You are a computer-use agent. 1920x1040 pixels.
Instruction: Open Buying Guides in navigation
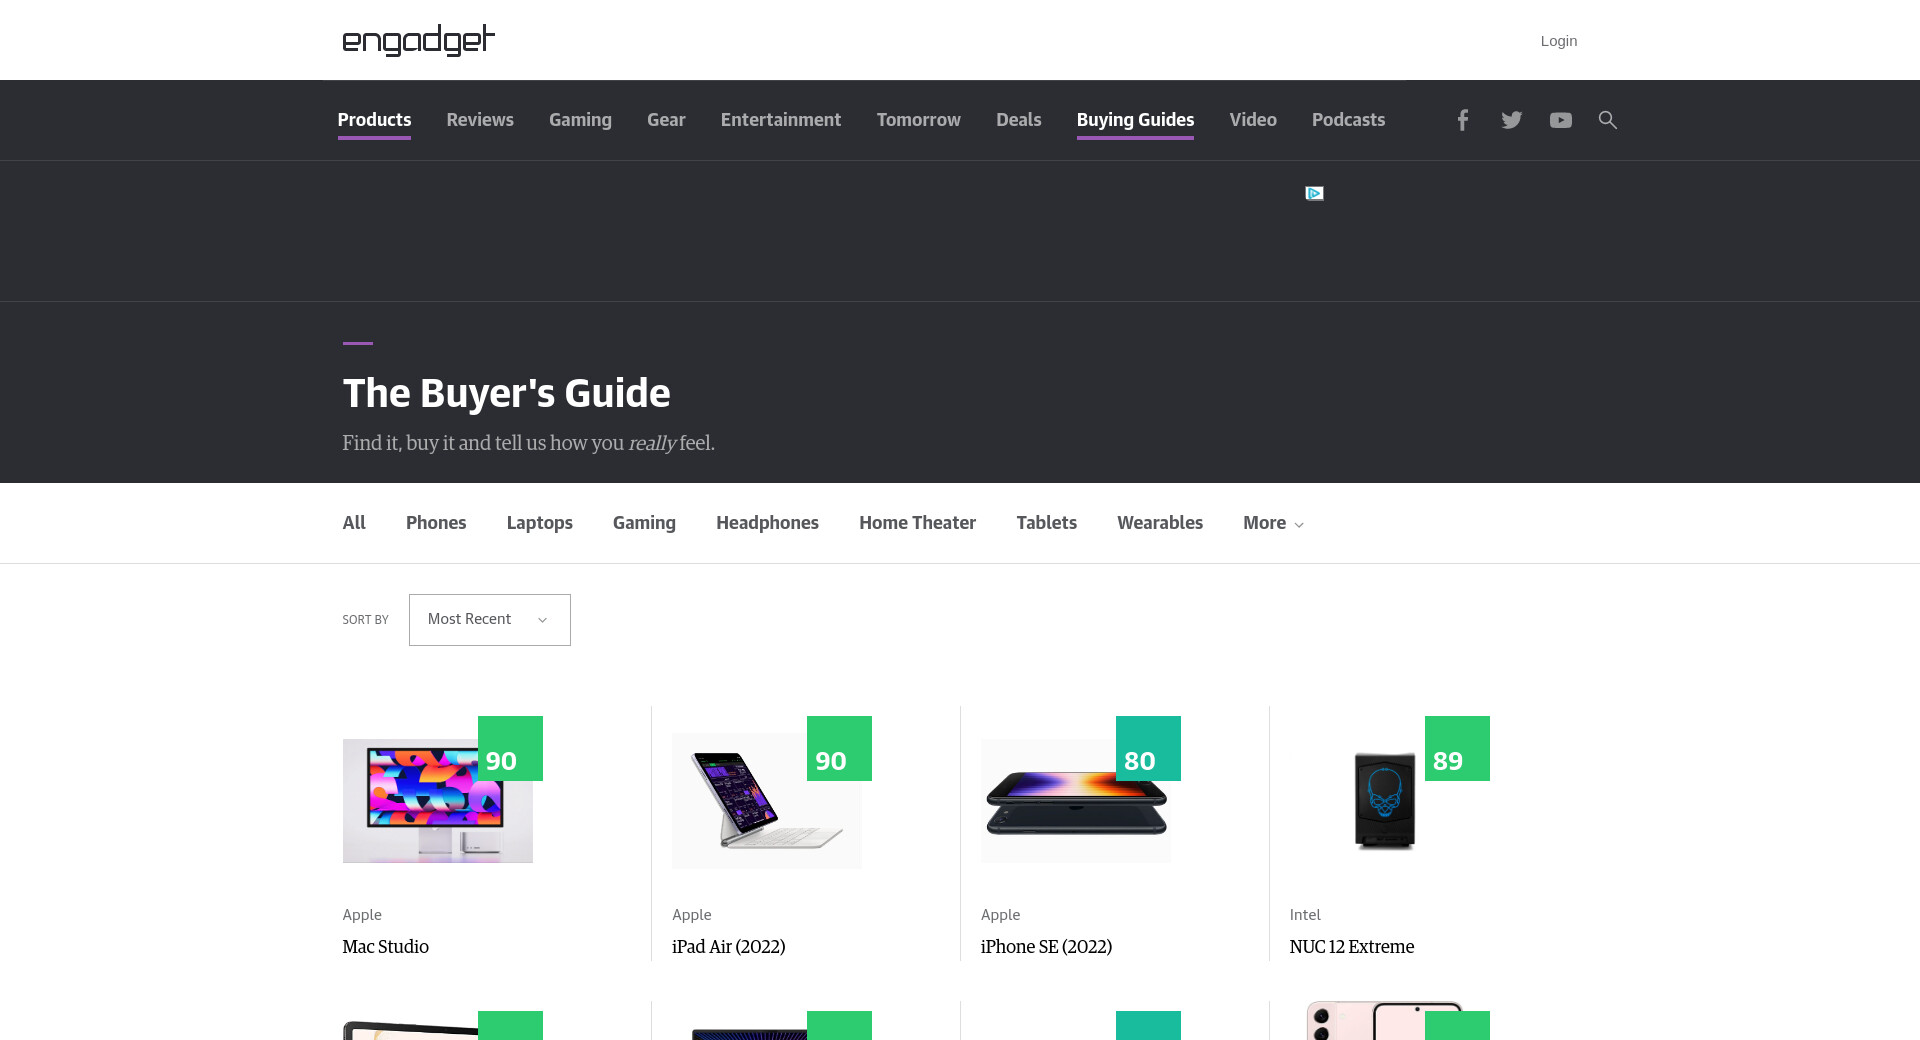tap(1135, 120)
